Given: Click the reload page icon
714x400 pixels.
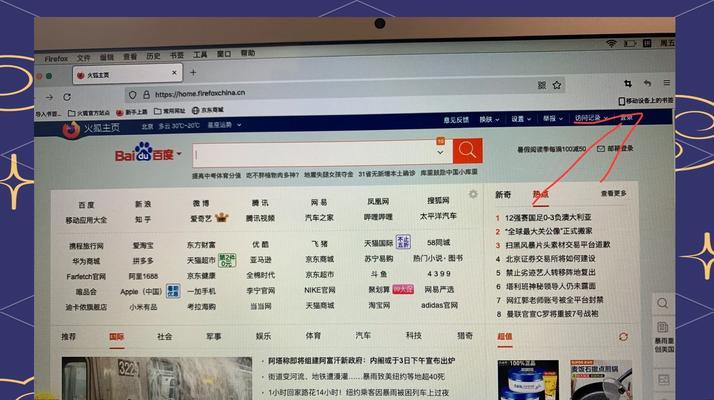Looking at the screenshot, I should coord(67,97).
